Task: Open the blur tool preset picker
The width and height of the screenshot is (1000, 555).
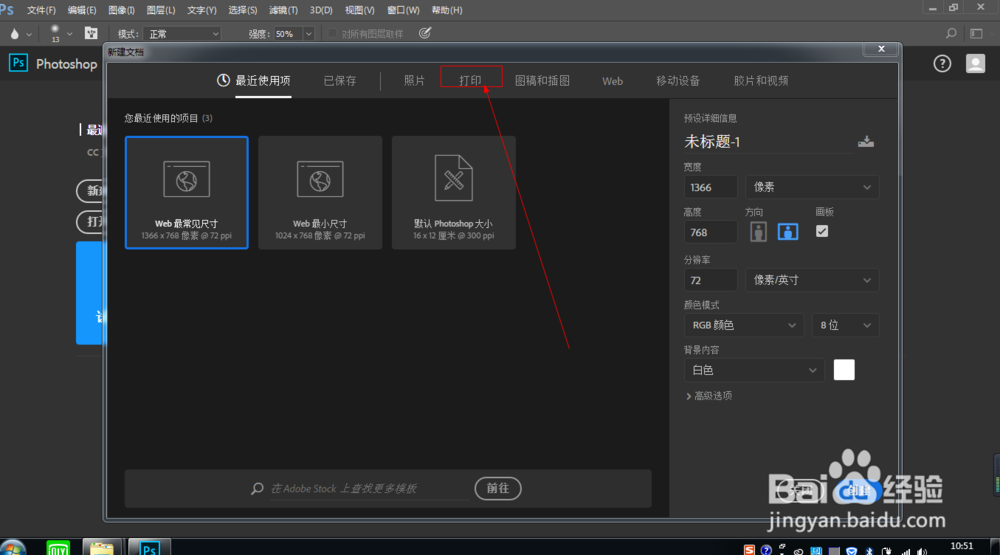Action: pos(20,34)
